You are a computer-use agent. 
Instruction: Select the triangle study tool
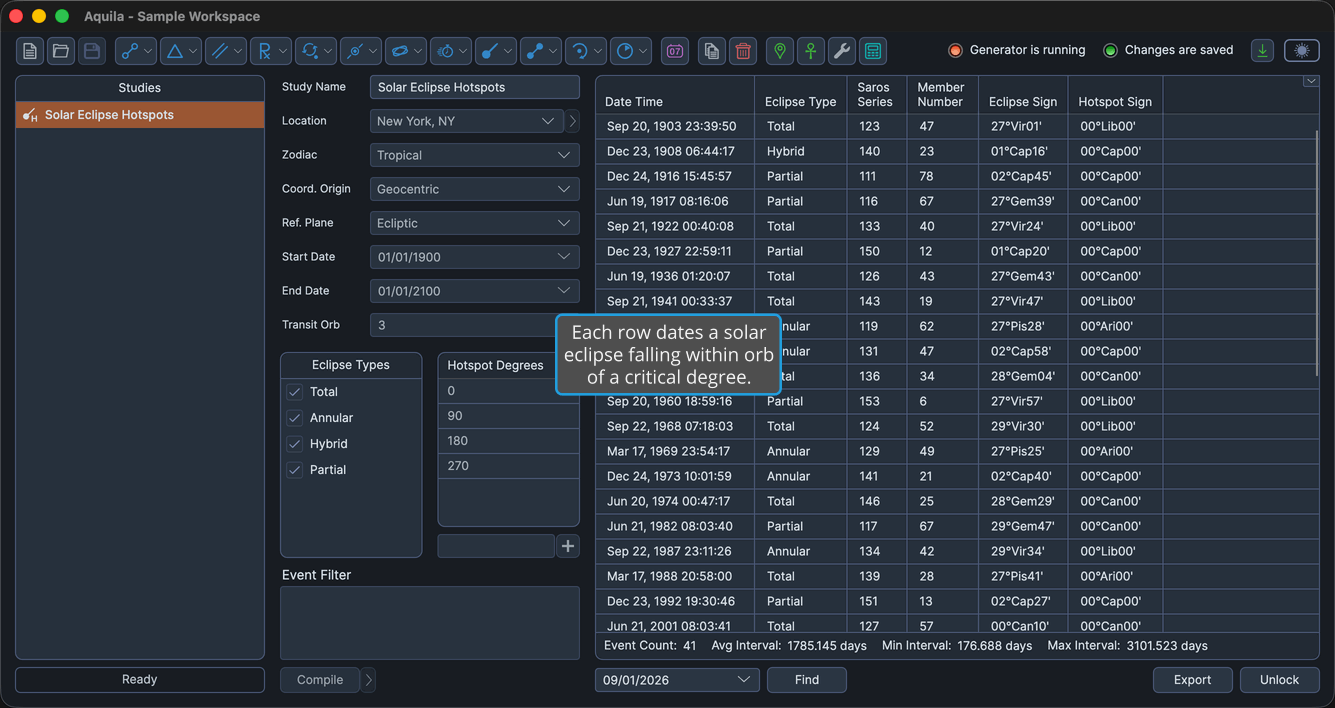pos(181,51)
